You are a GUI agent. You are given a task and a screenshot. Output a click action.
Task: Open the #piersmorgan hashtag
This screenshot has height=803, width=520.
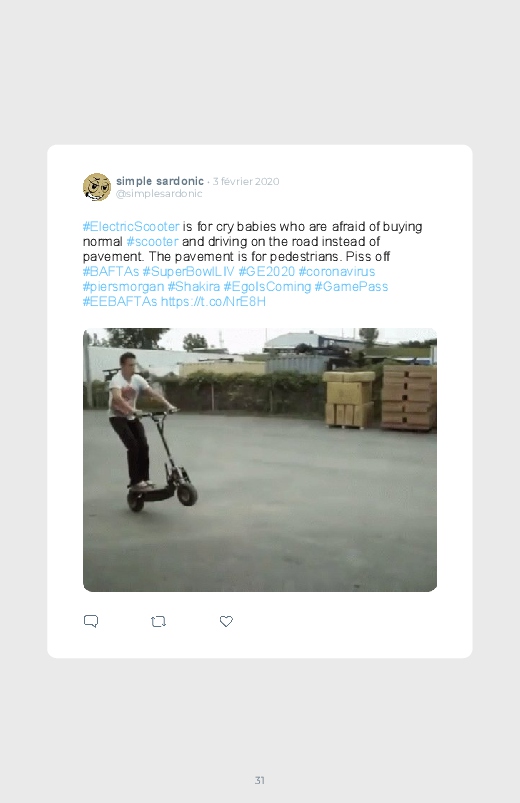click(123, 286)
